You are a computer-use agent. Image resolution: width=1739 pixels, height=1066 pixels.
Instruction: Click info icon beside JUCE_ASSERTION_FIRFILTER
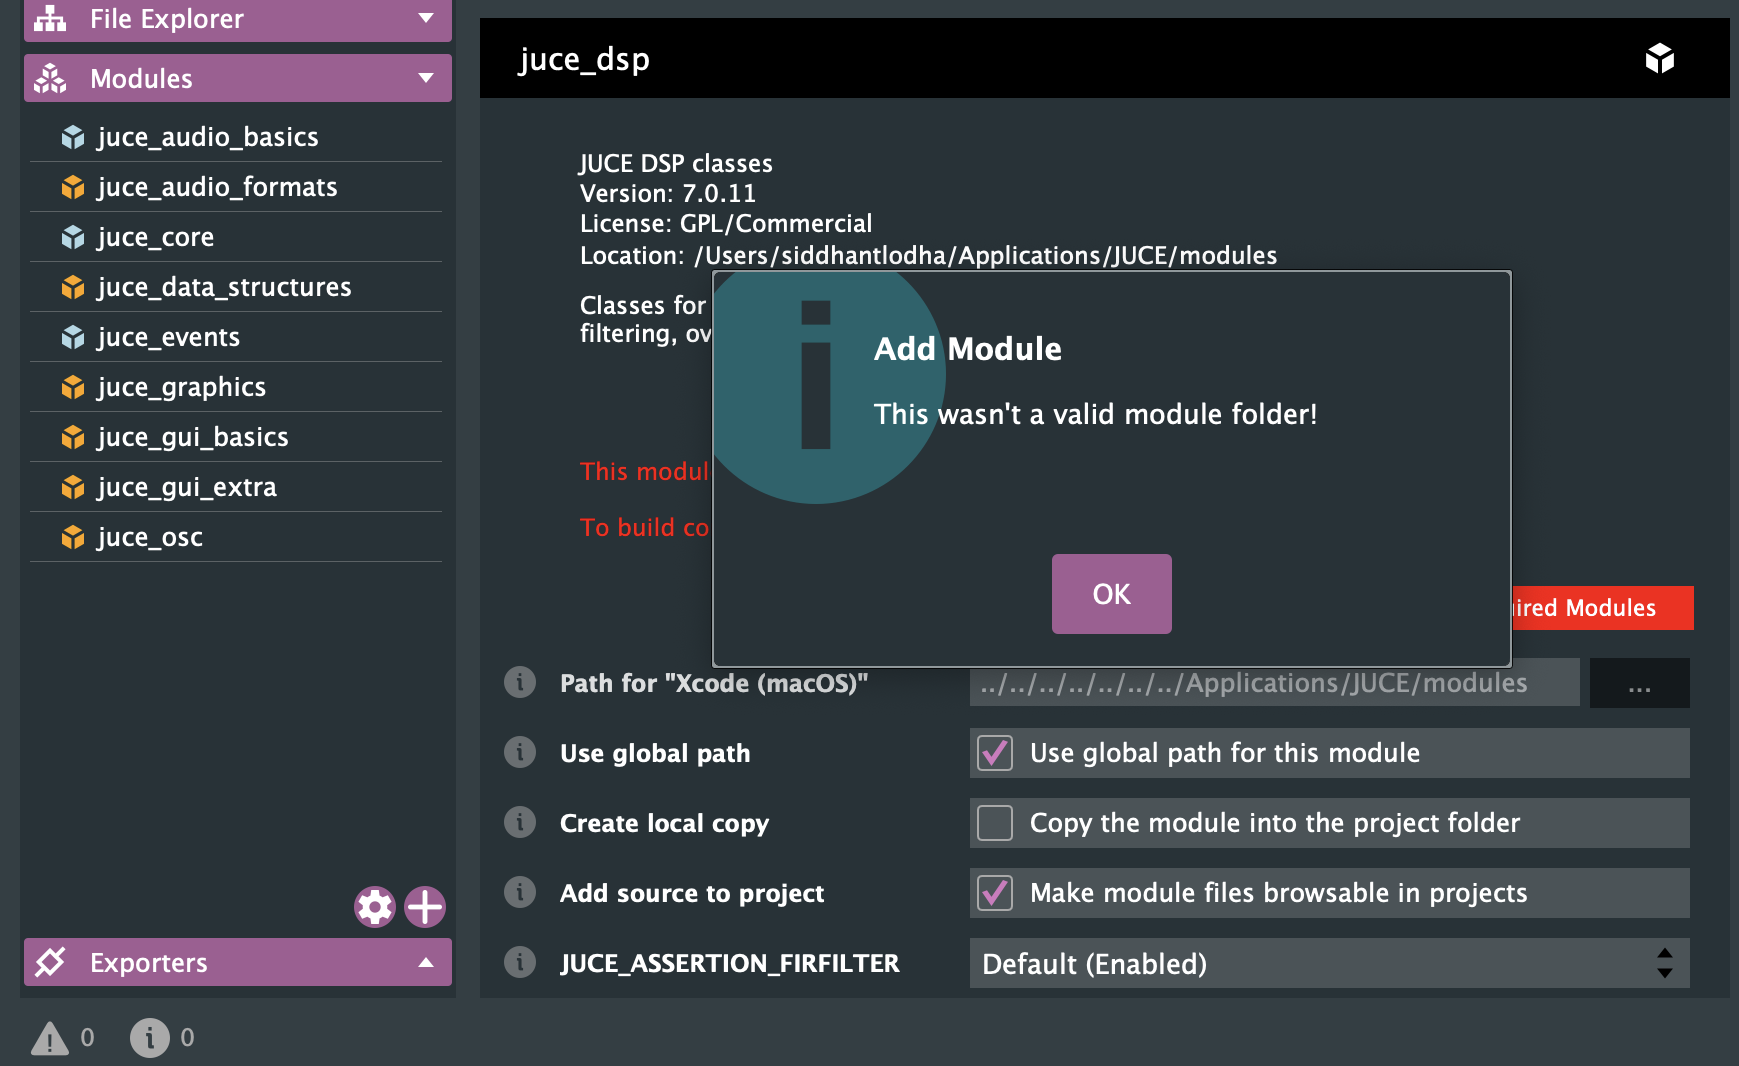pyautogui.click(x=520, y=962)
